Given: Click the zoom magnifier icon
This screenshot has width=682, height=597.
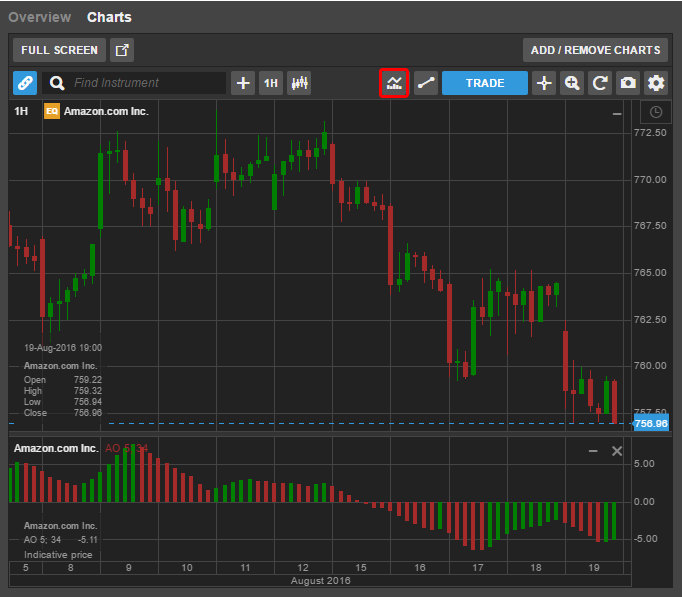Looking at the screenshot, I should tap(572, 83).
